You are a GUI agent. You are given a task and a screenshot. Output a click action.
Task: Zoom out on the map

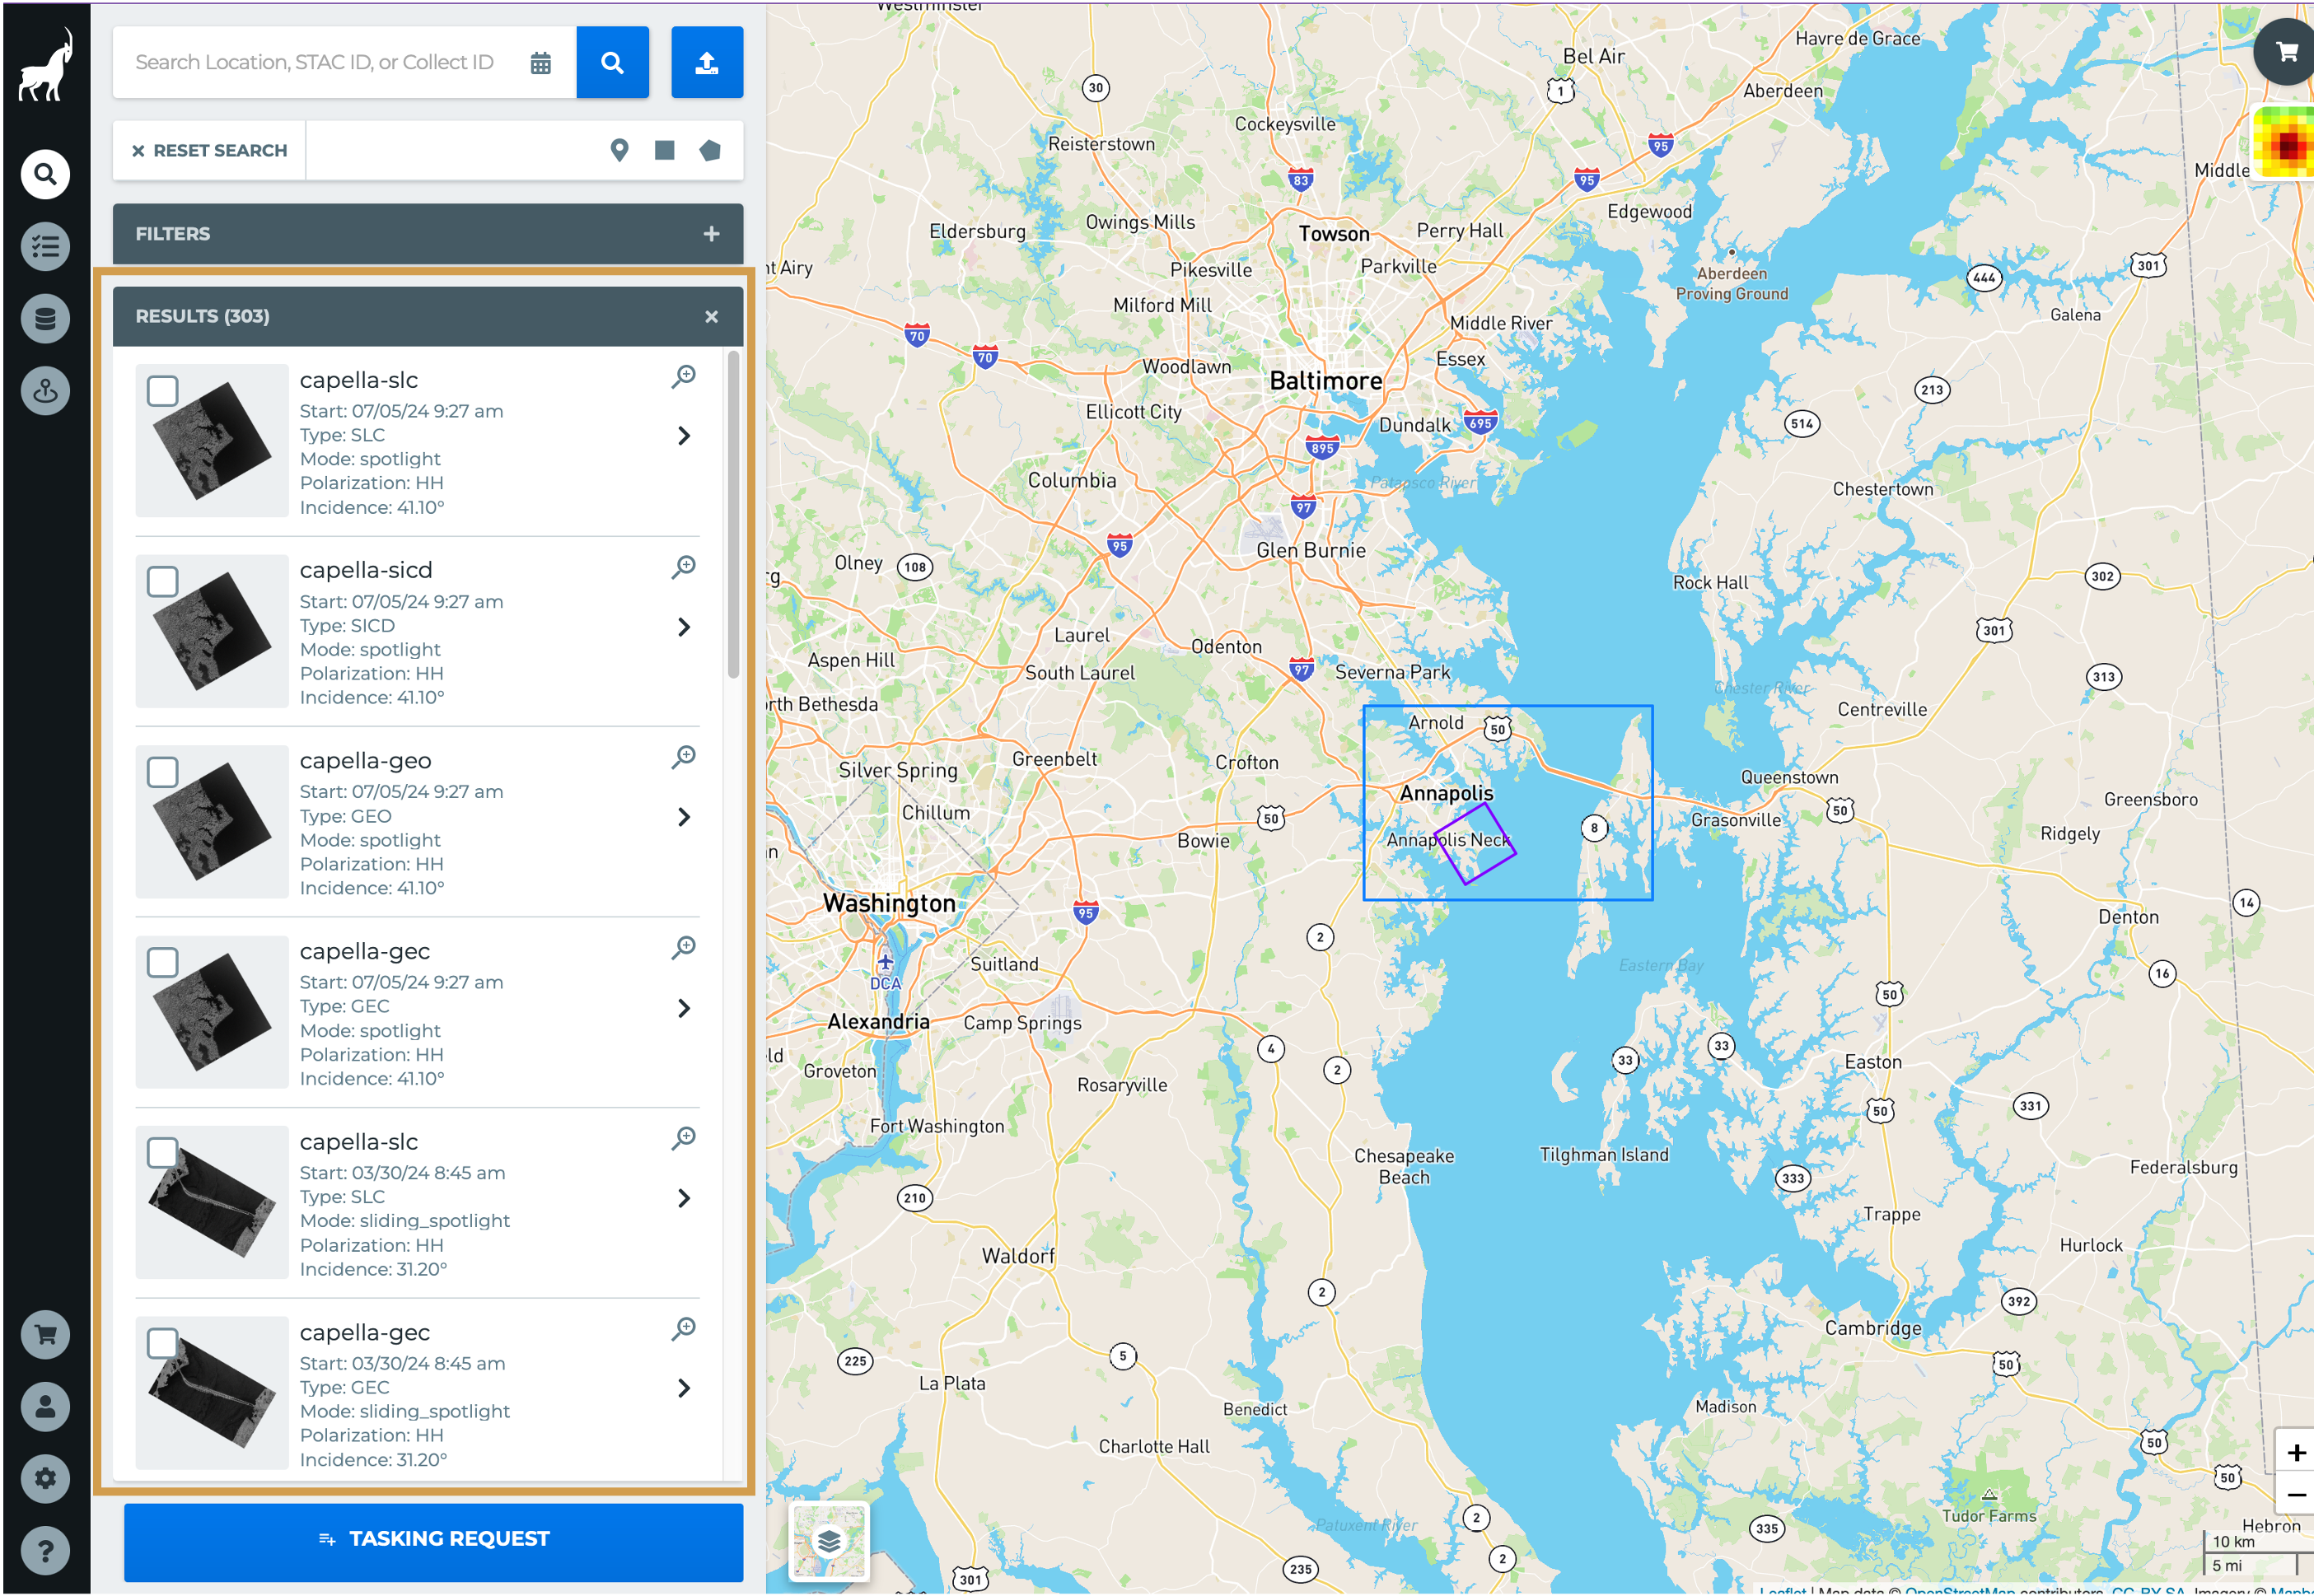click(2296, 1495)
